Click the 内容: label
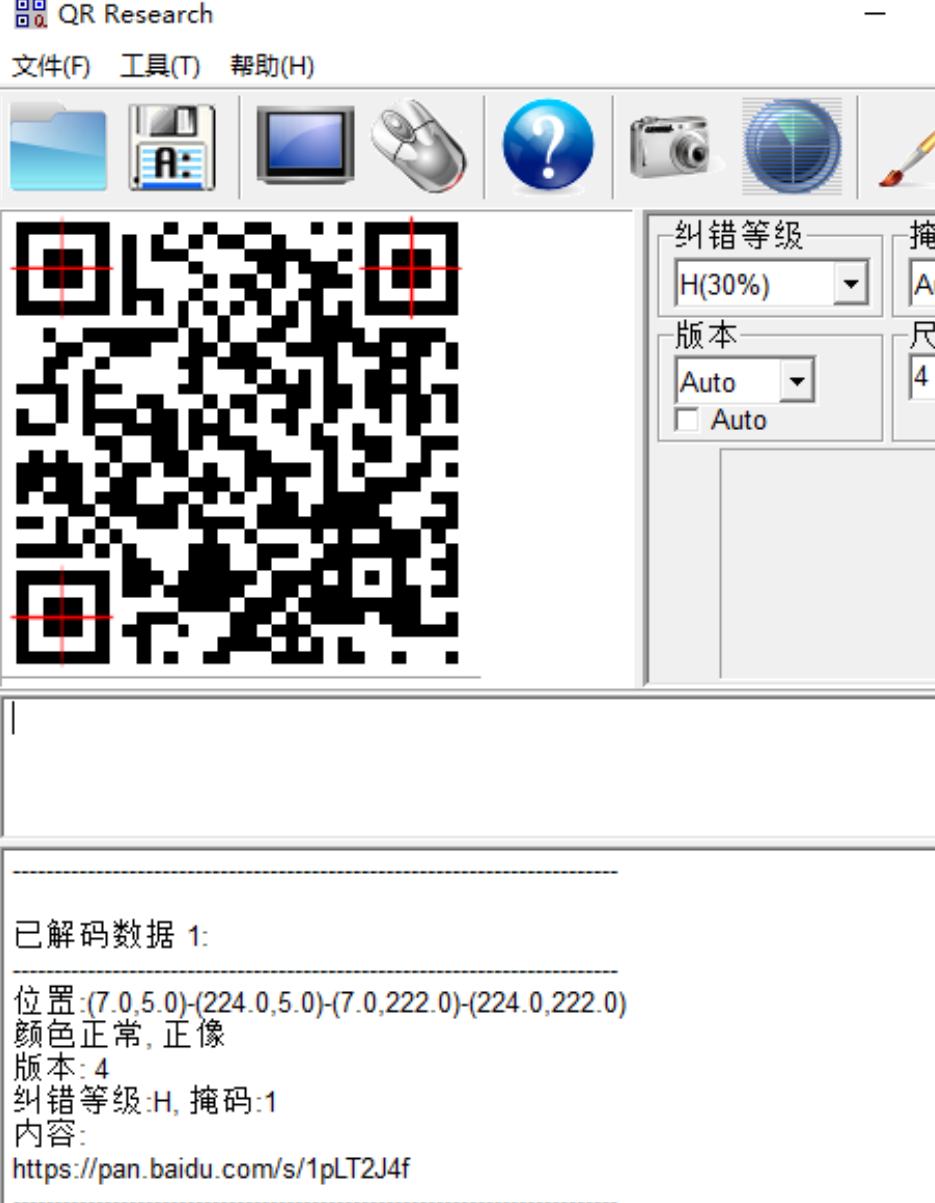Image resolution: width=935 pixels, height=1203 pixels. coord(50,1135)
